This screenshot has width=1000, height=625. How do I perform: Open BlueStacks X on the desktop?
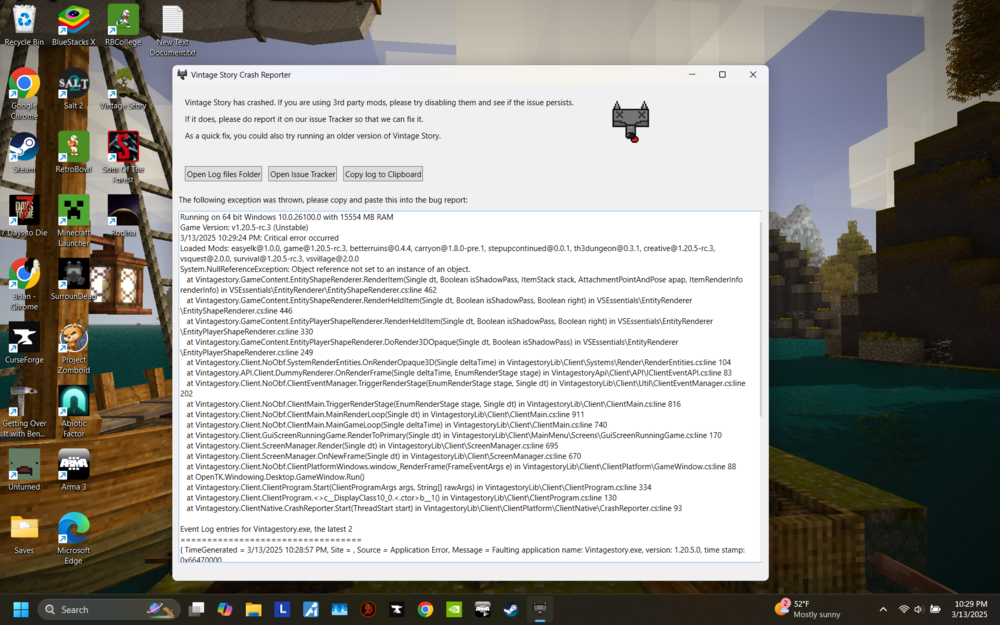(x=73, y=20)
